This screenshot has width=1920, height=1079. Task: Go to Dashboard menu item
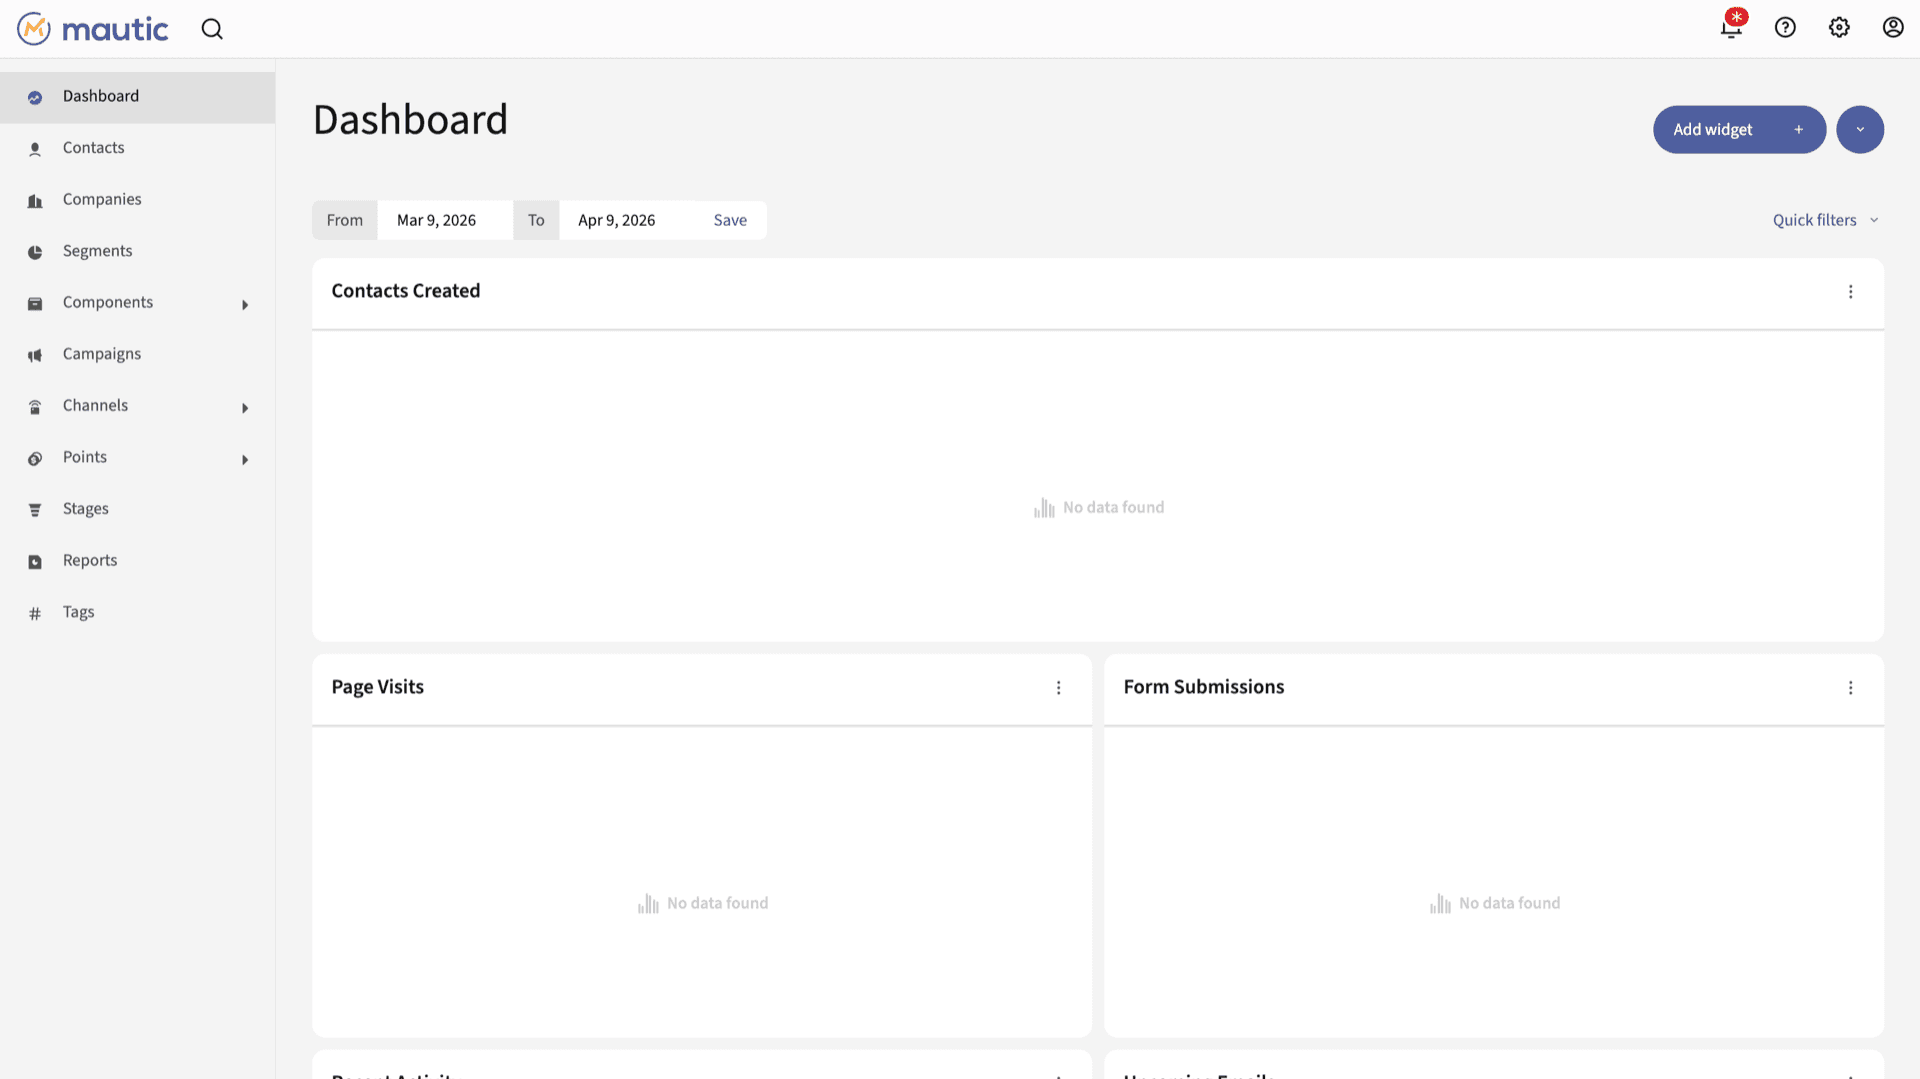pos(137,97)
